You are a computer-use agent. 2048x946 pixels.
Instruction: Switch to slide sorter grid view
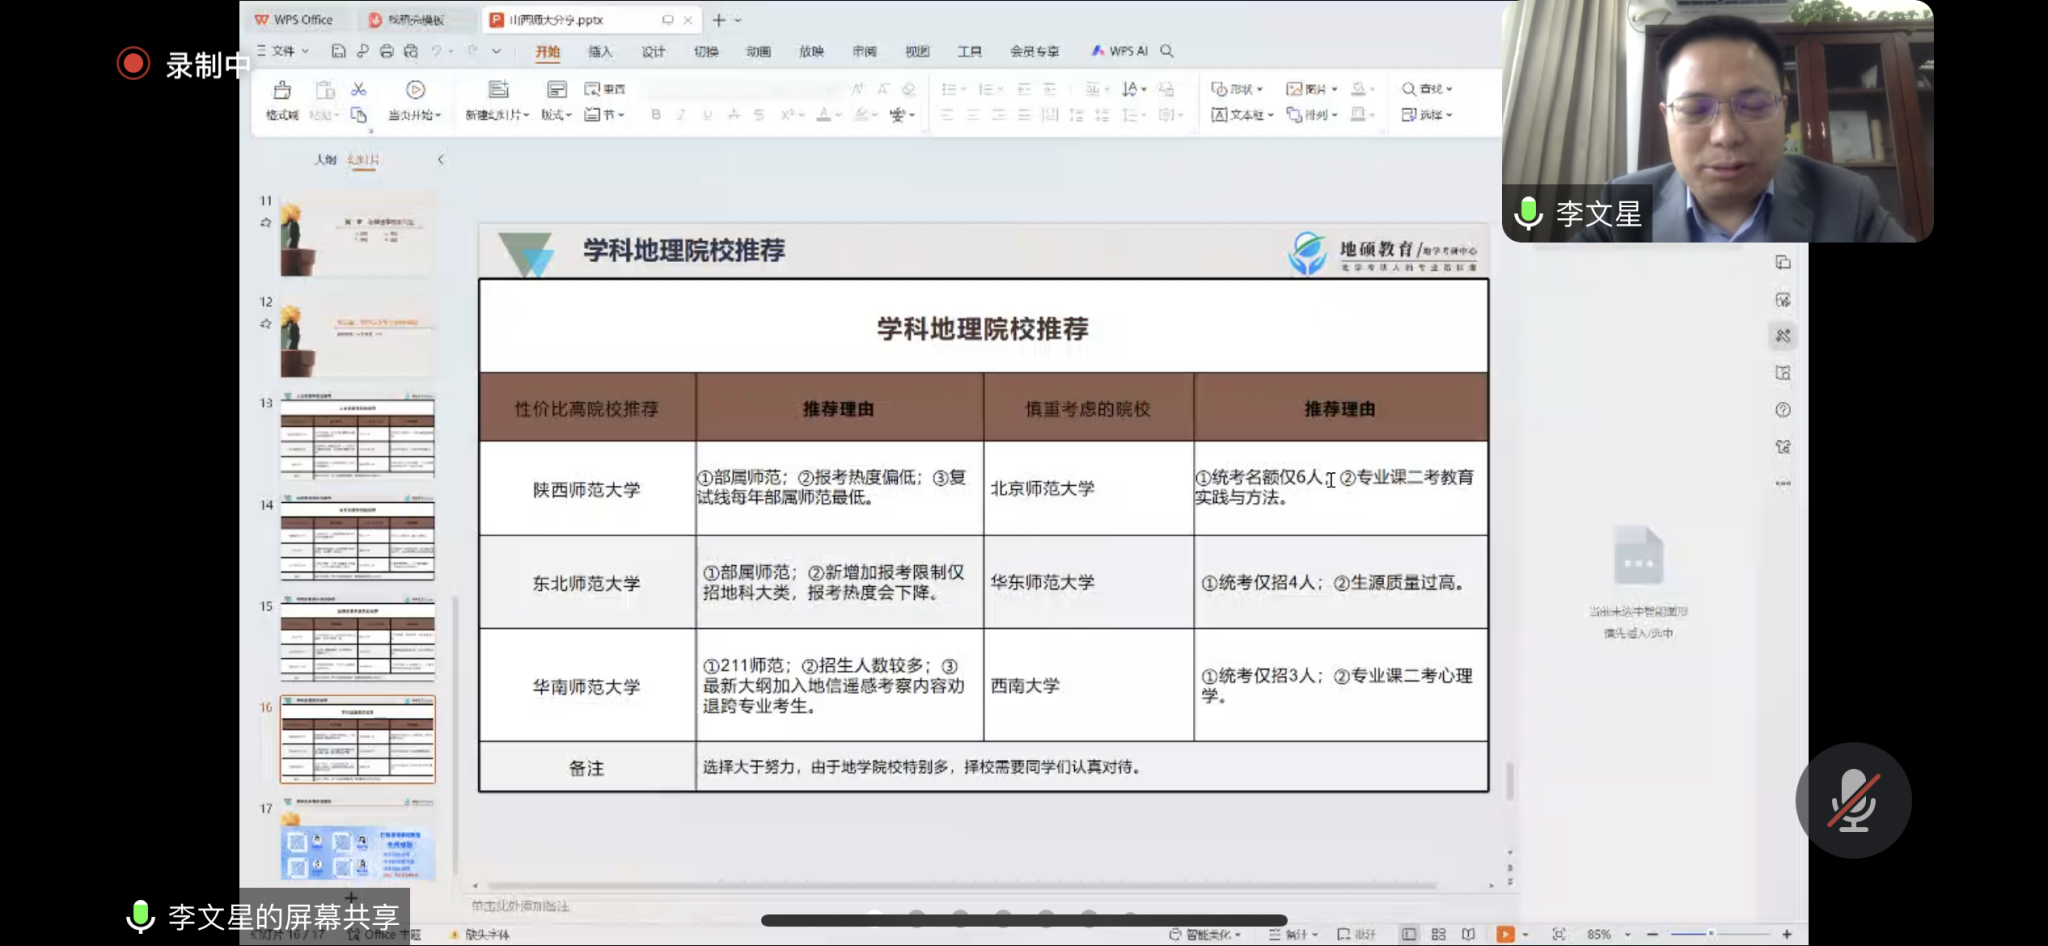click(1438, 934)
